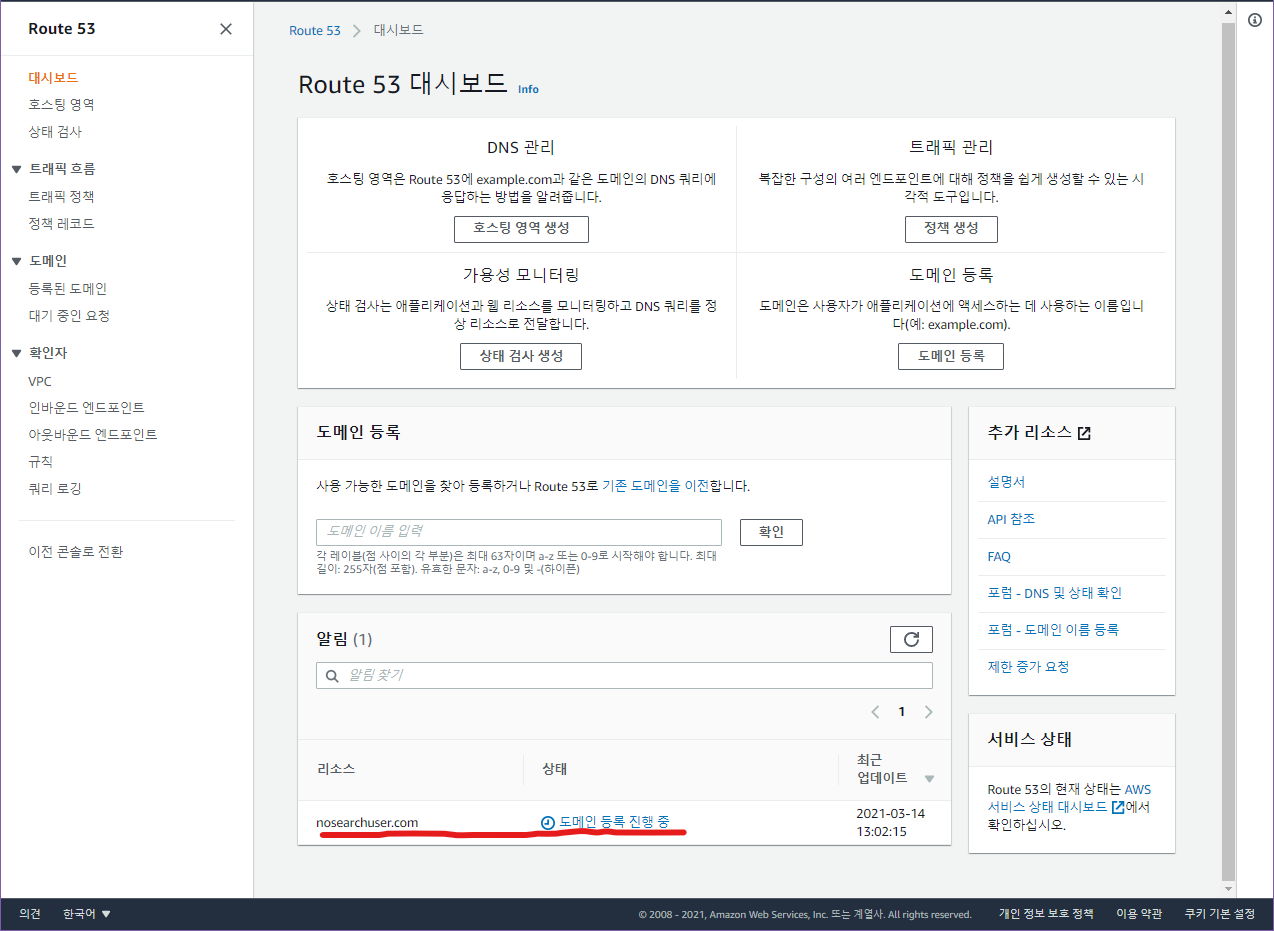Image resolution: width=1274 pixels, height=931 pixels.
Task: Open the 한국어 language dropdown
Action: pos(87,914)
